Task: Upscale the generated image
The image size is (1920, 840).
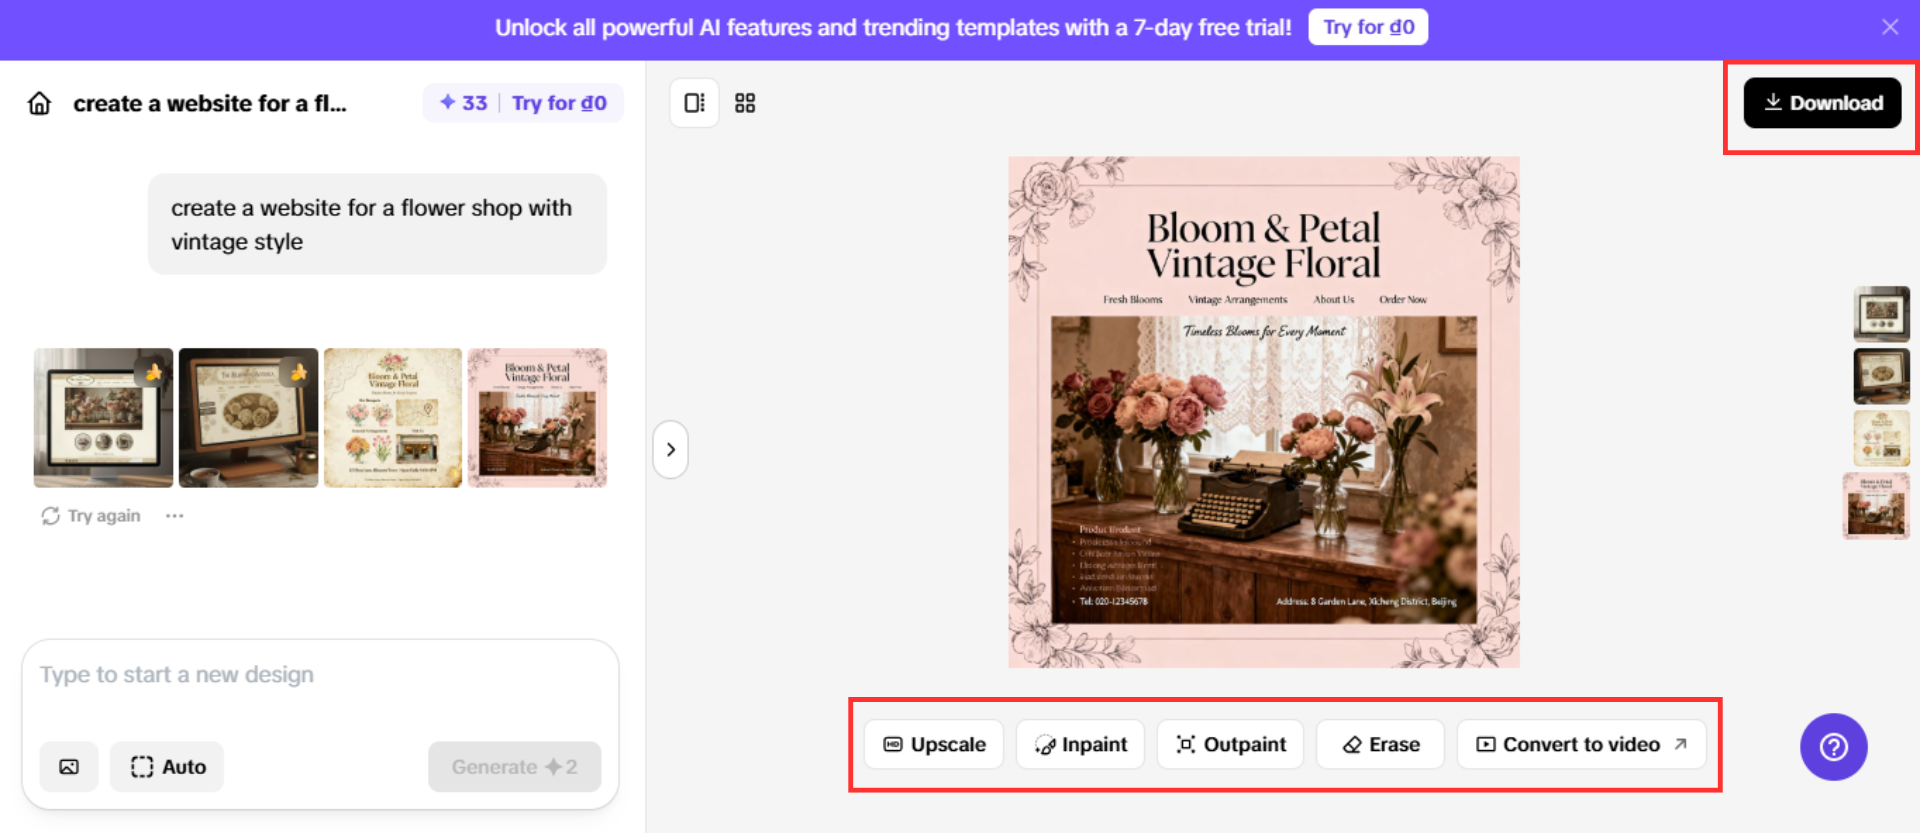Action: [x=934, y=745]
